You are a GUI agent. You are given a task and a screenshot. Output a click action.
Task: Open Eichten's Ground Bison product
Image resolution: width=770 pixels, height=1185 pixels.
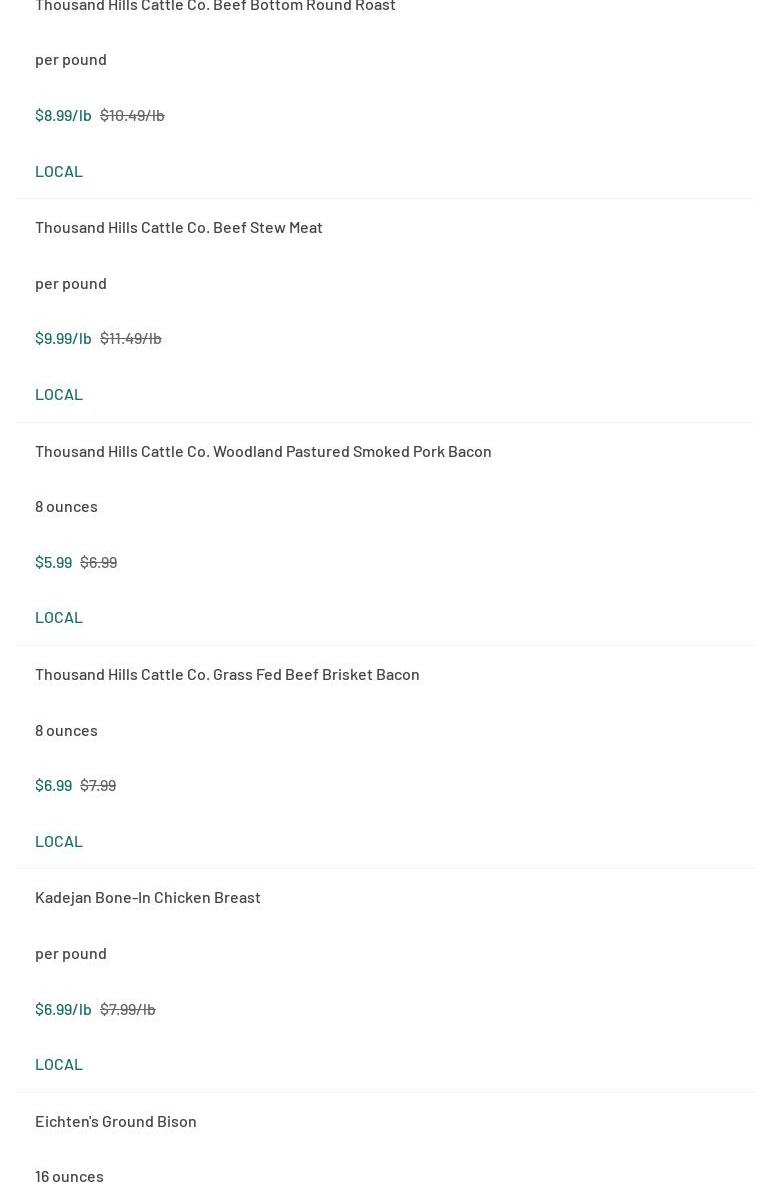(x=116, y=1121)
